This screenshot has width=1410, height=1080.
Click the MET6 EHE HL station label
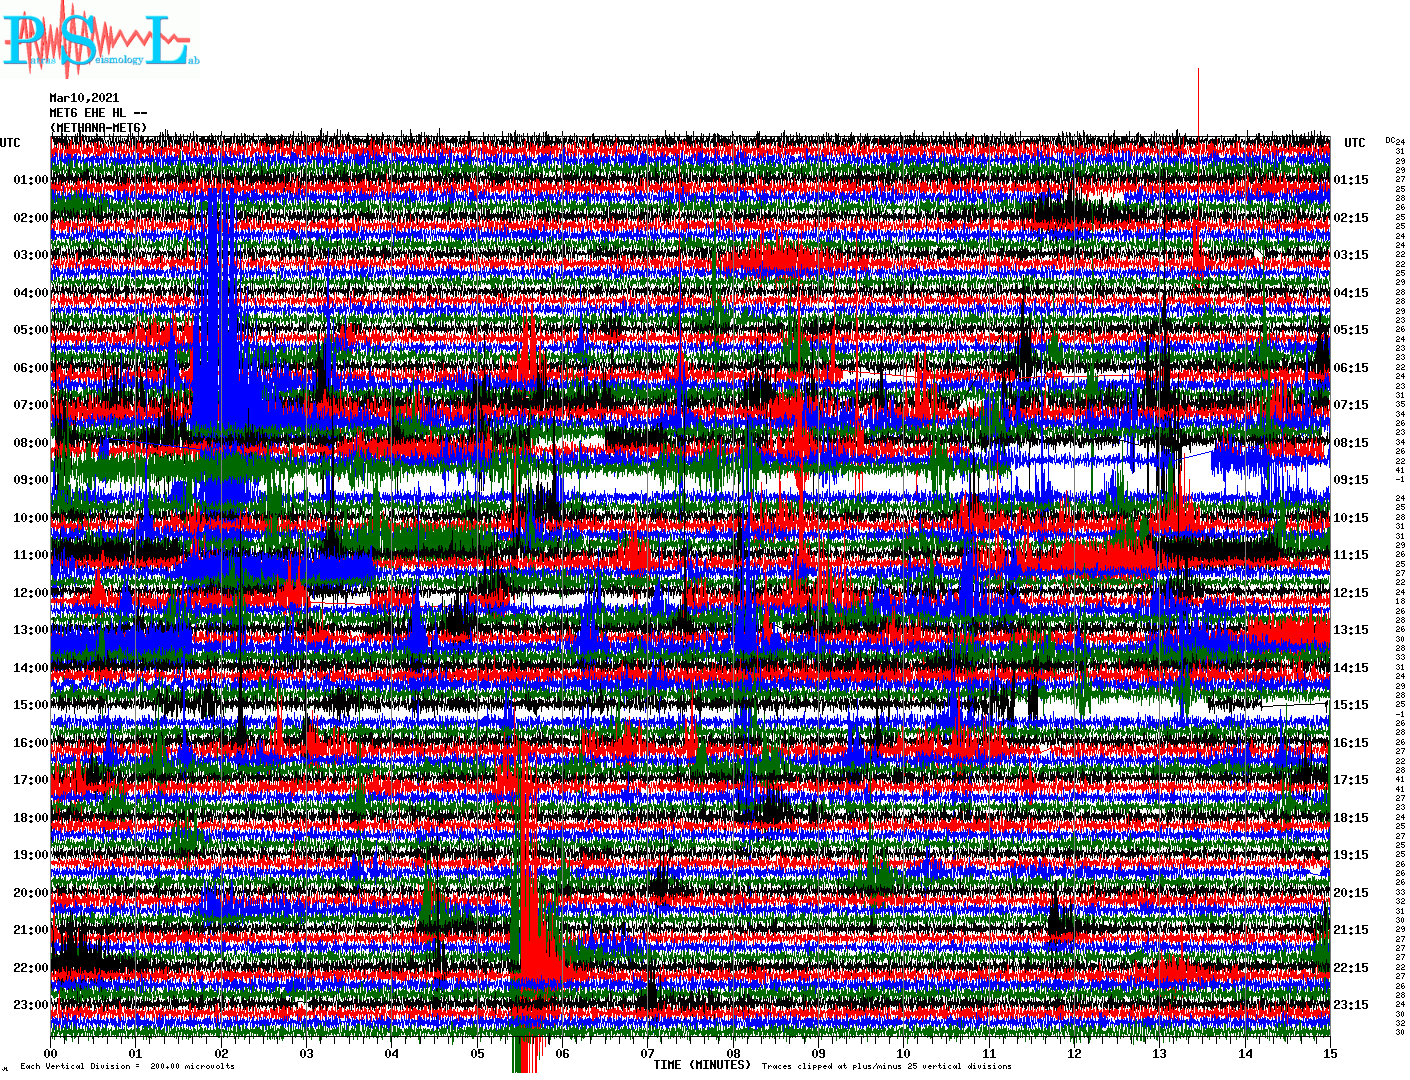coord(98,113)
